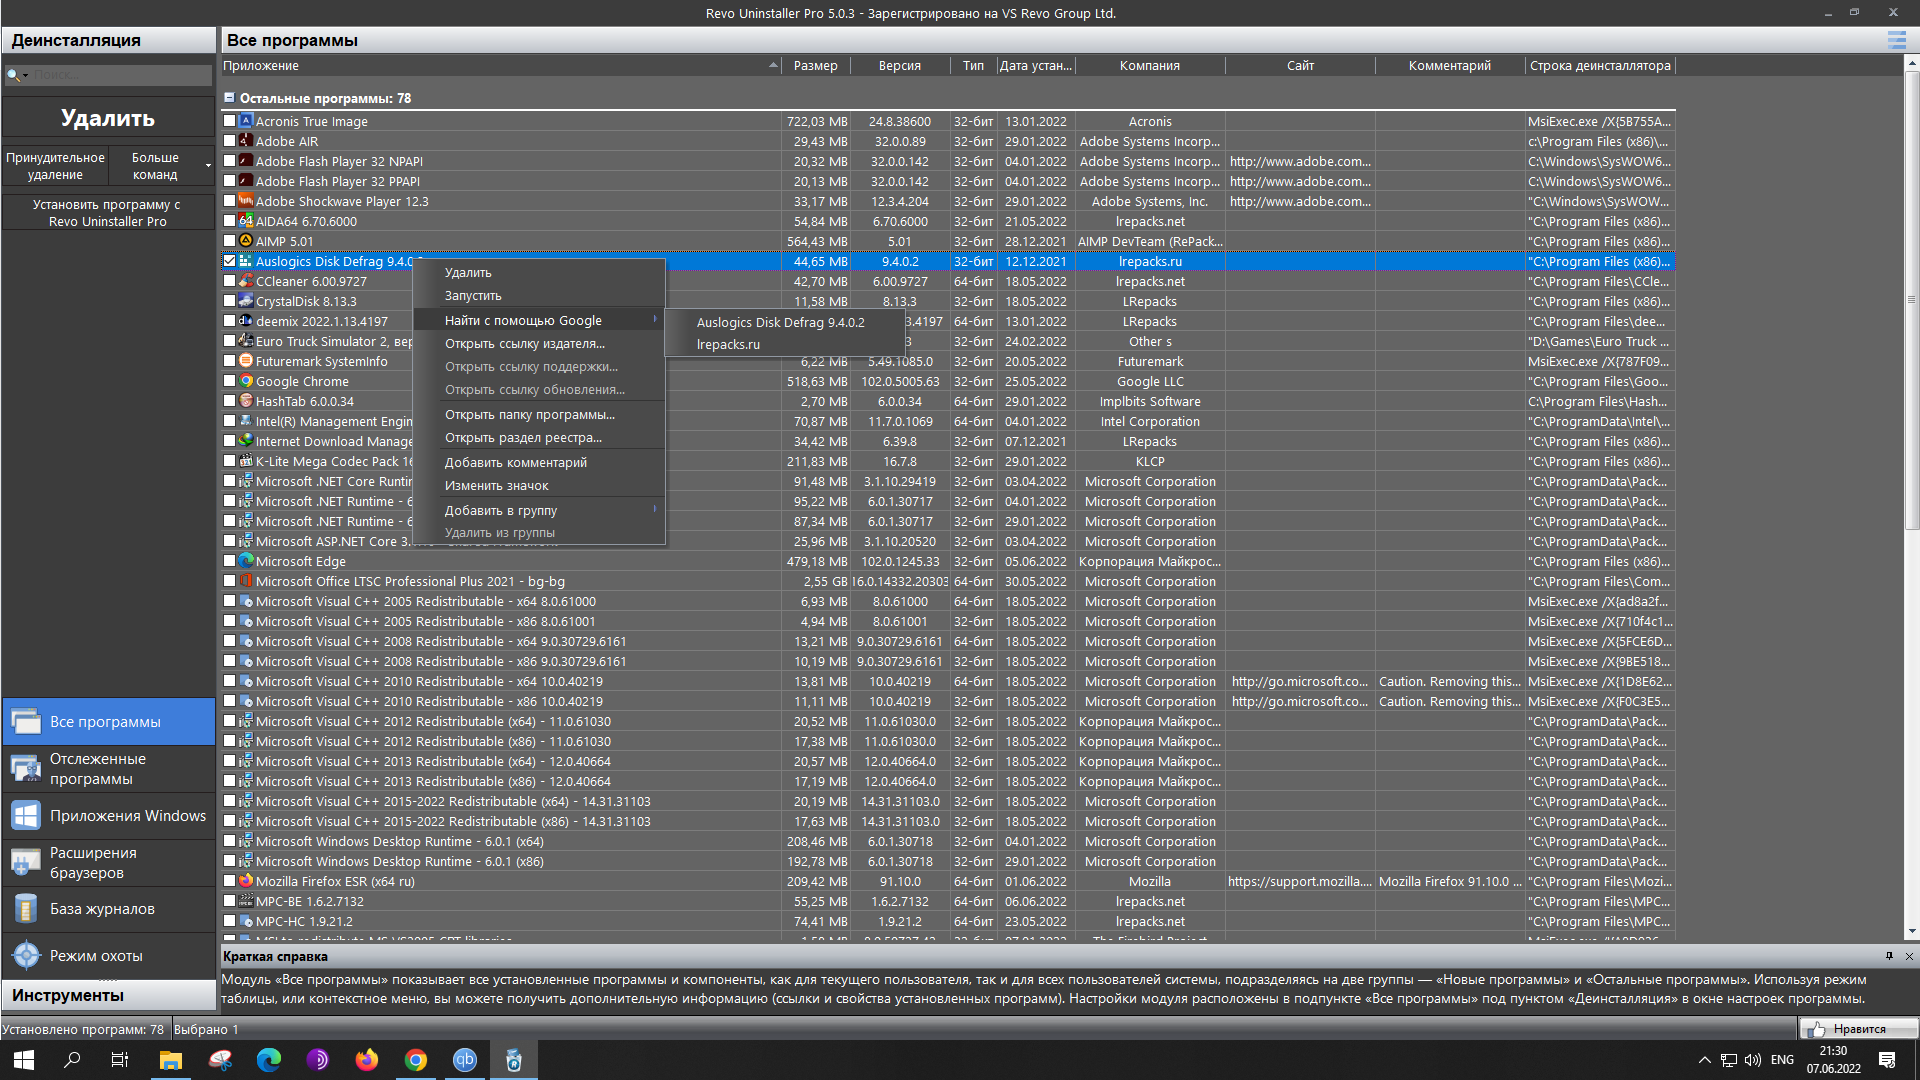Click the HashTab 6.0.0.34 icon
The height and width of the screenshot is (1080, 1920).
coord(246,401)
